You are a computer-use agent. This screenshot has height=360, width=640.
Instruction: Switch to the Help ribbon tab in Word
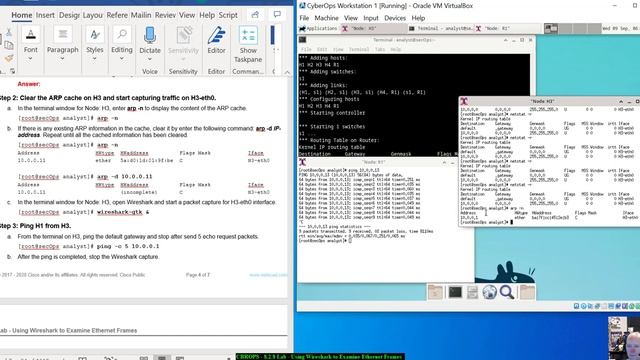[x=207, y=15]
